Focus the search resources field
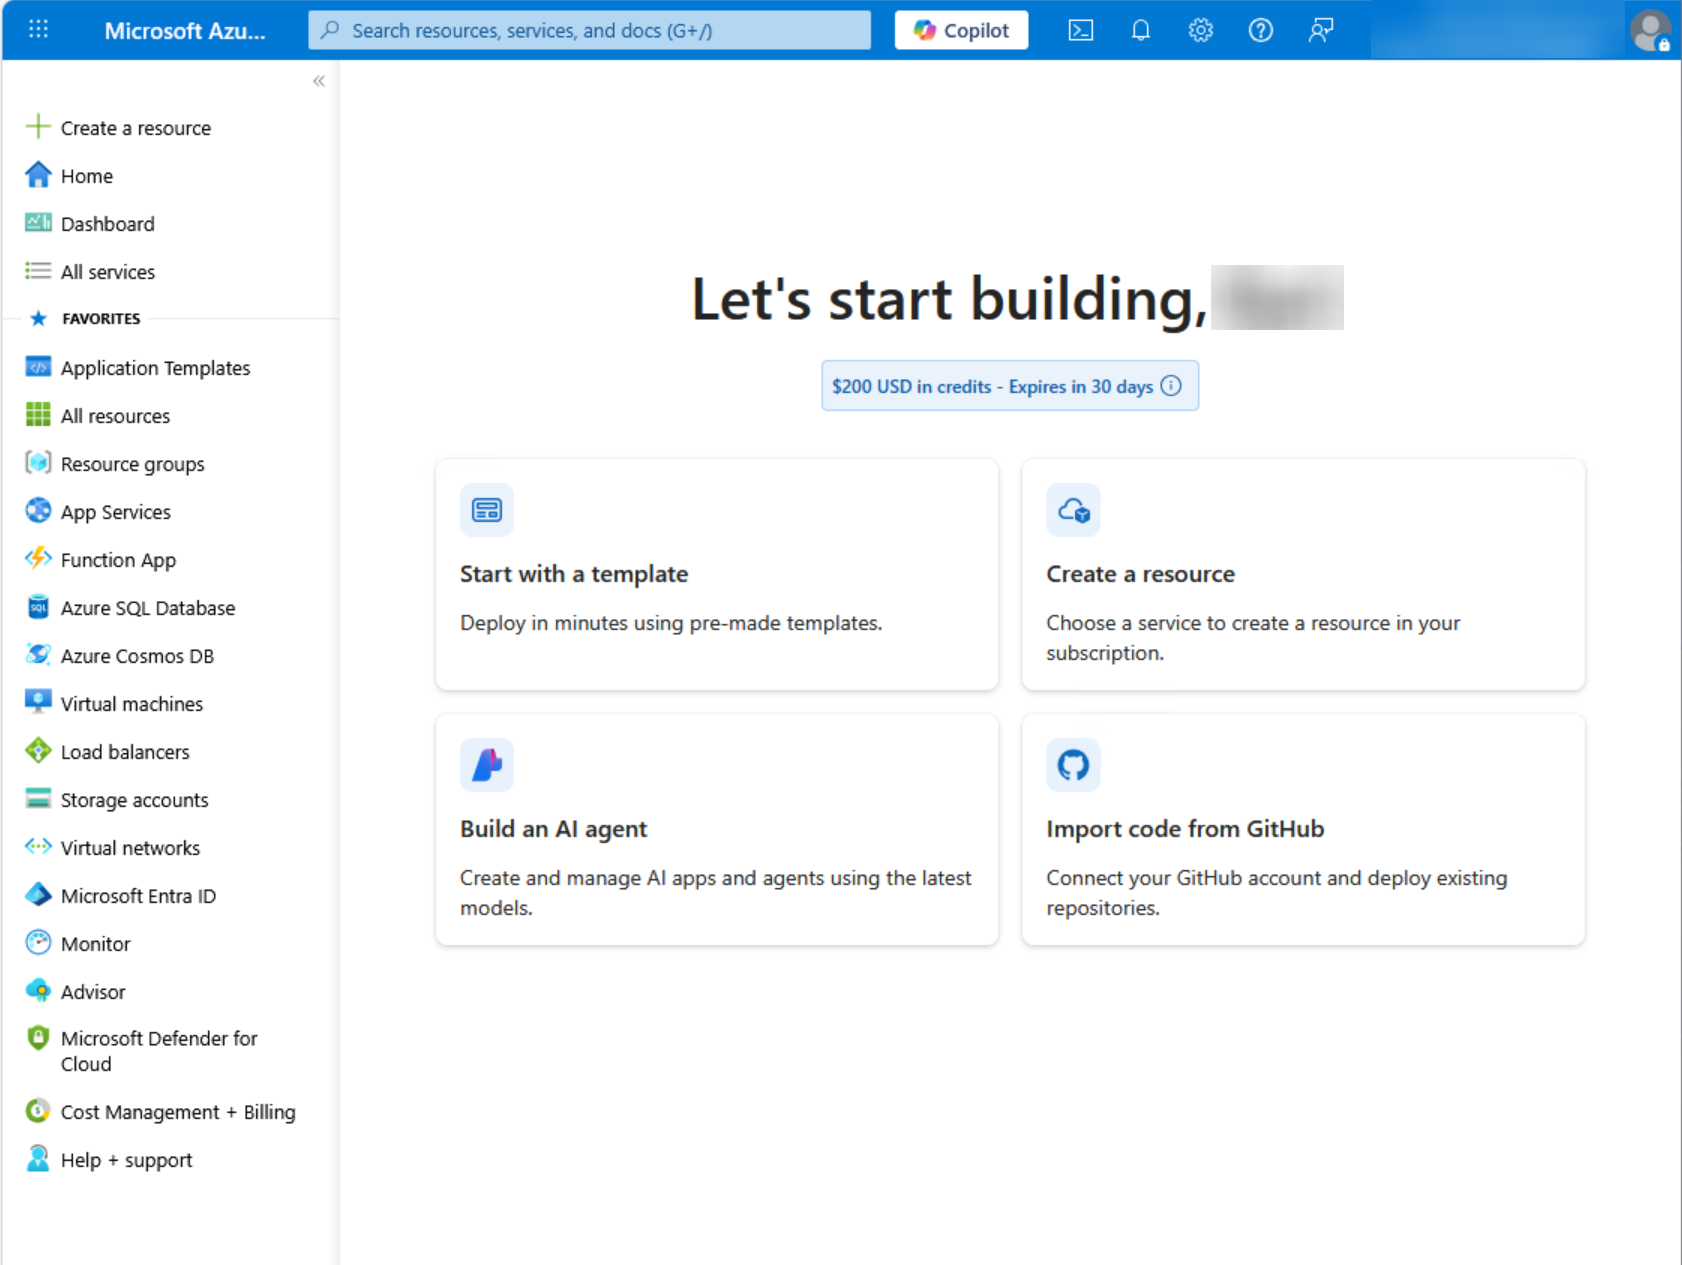1682x1265 pixels. pos(590,30)
